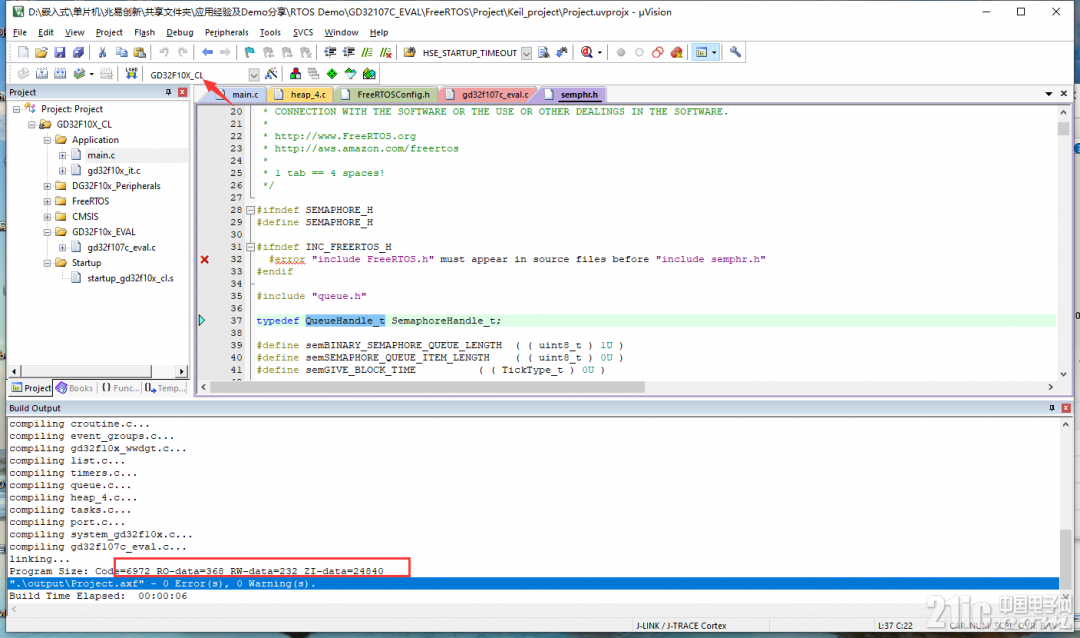Undo the last edit via the Undo icon
This screenshot has height=638, width=1080.
164,52
